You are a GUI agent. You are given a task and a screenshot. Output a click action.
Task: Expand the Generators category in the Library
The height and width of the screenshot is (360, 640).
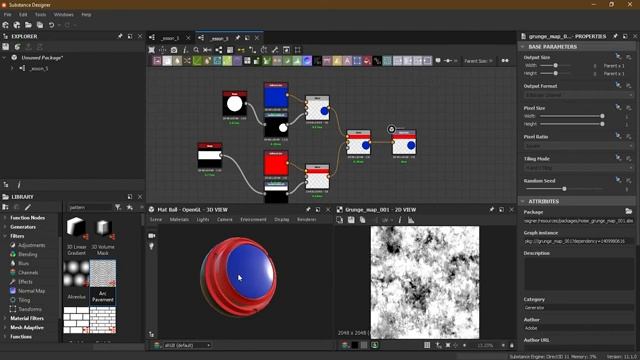point(5,227)
